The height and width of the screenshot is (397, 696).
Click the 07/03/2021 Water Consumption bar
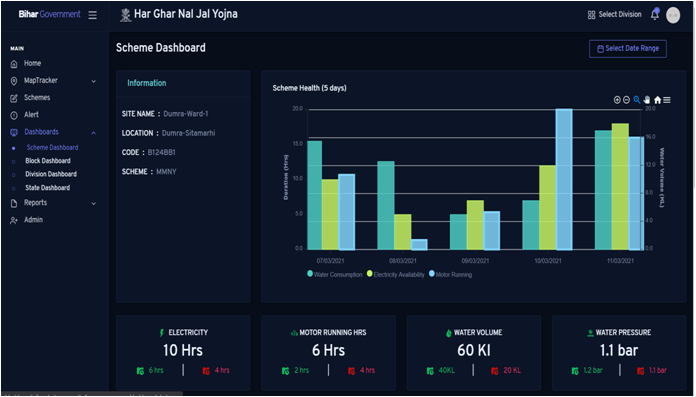pyautogui.click(x=315, y=195)
